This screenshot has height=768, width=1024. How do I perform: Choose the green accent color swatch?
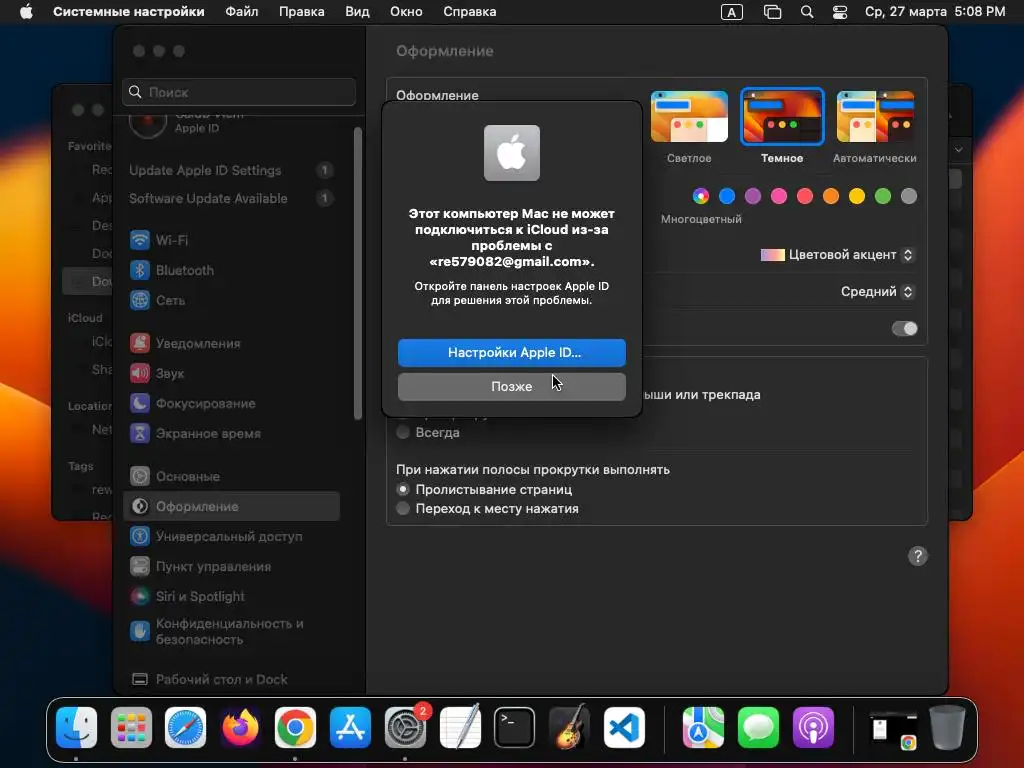[883, 196]
